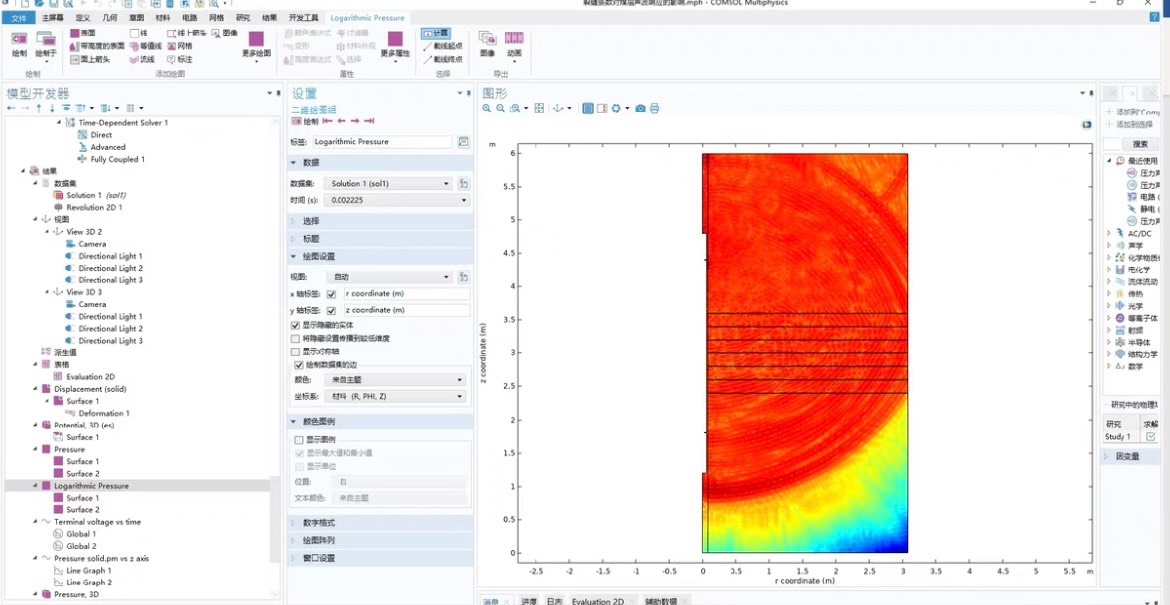
Task: Zoom in on the graphics plot
Action: tap(487, 108)
